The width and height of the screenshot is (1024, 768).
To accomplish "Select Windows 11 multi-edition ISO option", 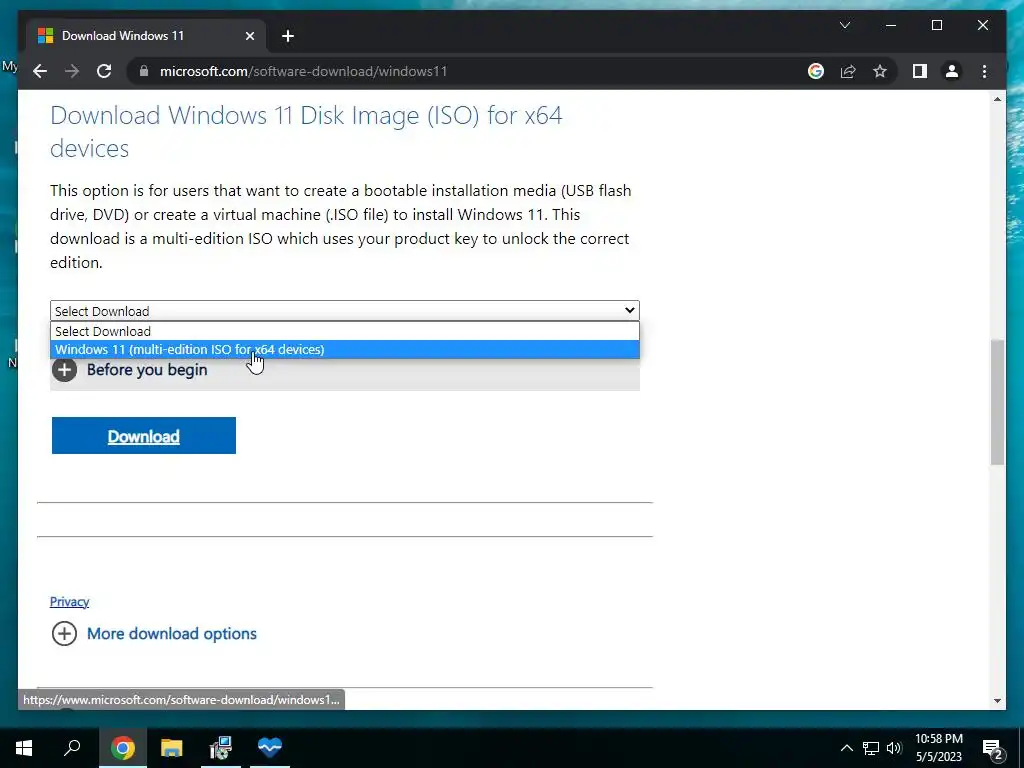I will click(x=345, y=349).
